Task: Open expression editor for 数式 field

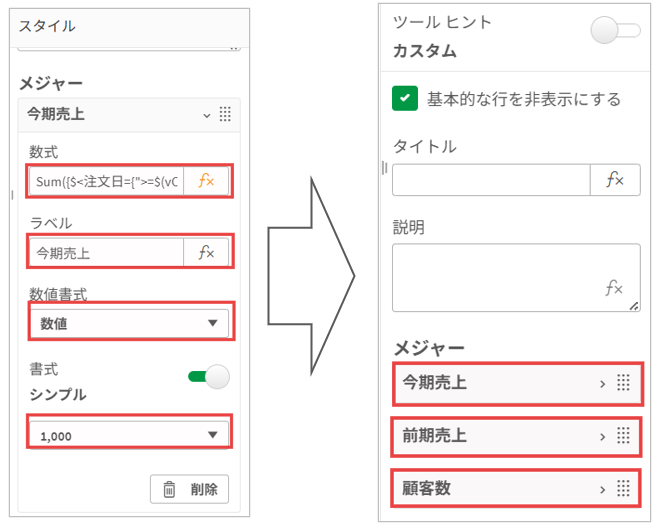Action: tap(207, 181)
